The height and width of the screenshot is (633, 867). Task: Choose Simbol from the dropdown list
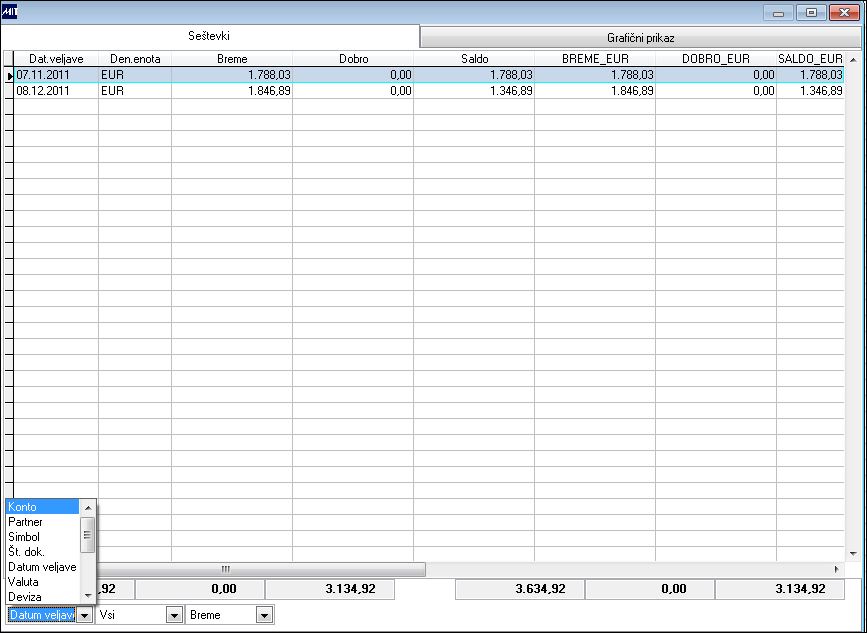[x=43, y=537]
